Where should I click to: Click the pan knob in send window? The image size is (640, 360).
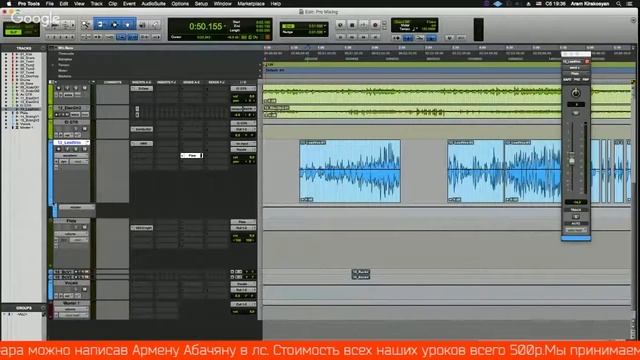pyautogui.click(x=576, y=93)
